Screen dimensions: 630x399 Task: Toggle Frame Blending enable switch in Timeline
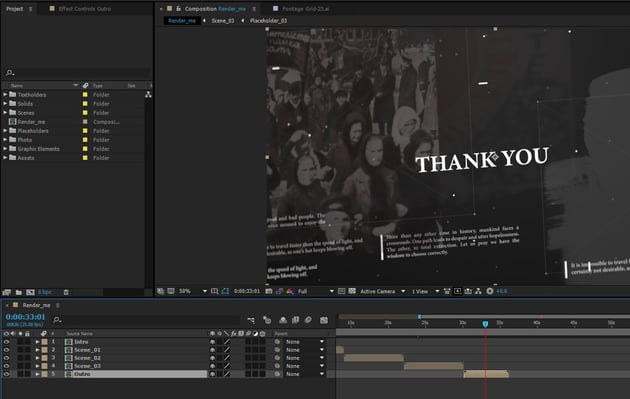coord(295,320)
